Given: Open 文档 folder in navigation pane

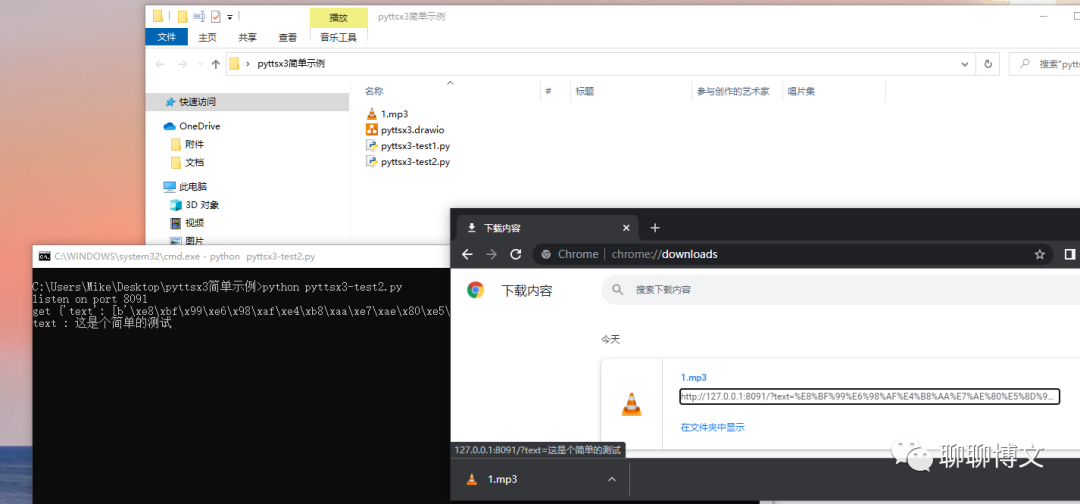Looking at the screenshot, I should (x=195, y=162).
